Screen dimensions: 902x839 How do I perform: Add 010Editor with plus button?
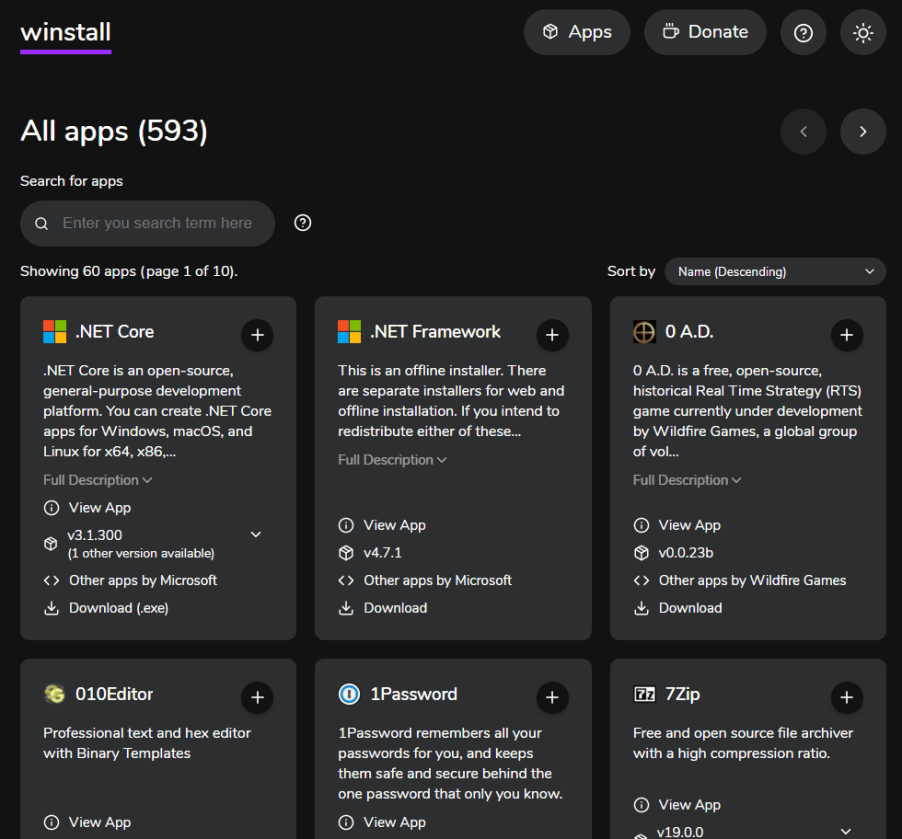pos(257,697)
